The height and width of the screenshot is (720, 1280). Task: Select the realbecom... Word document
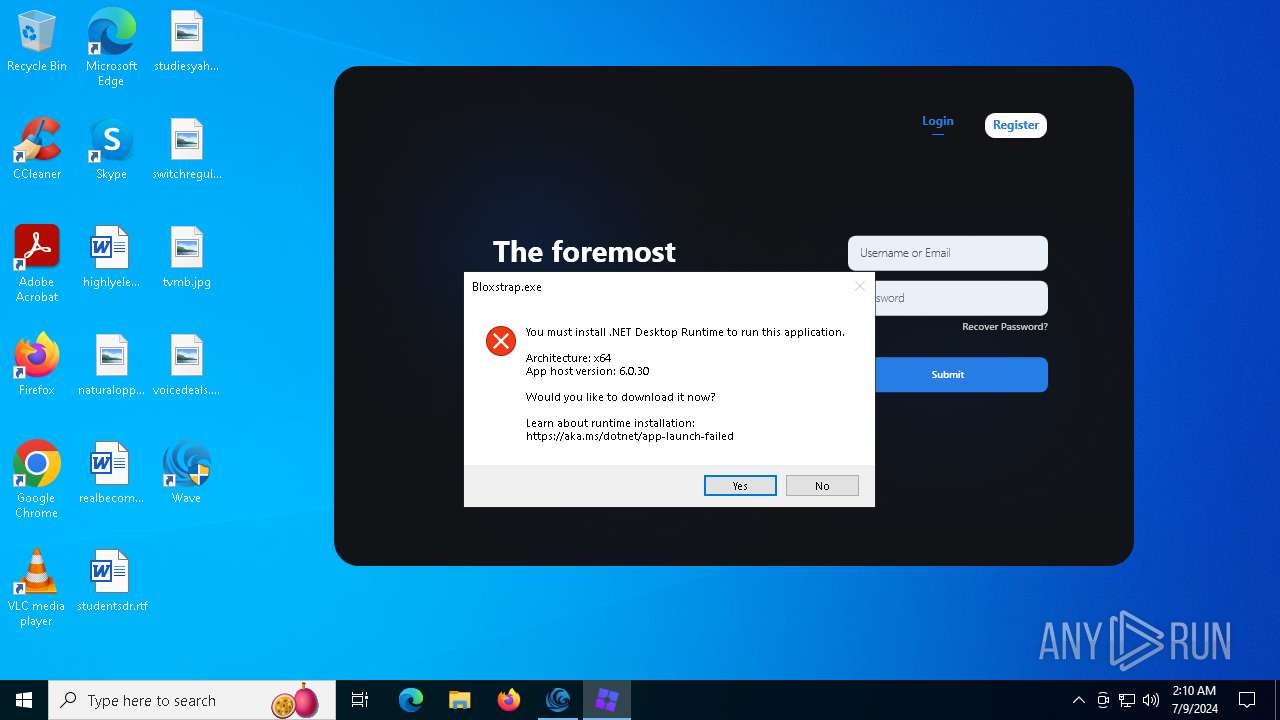point(111,474)
